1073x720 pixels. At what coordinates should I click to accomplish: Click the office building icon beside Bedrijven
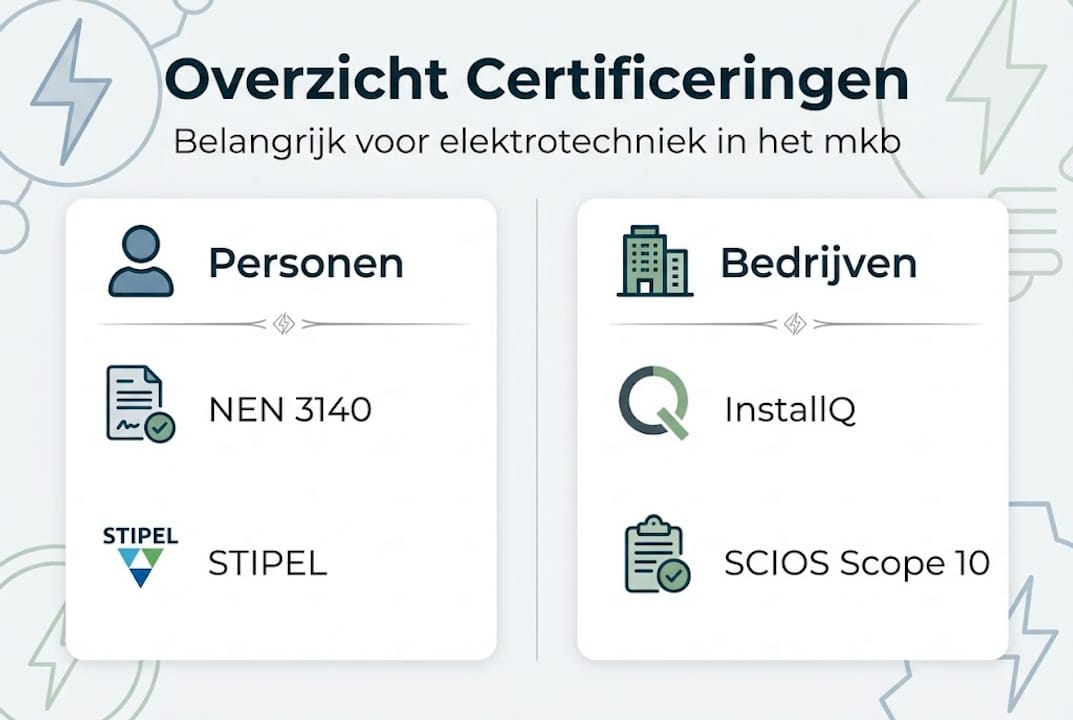655,261
